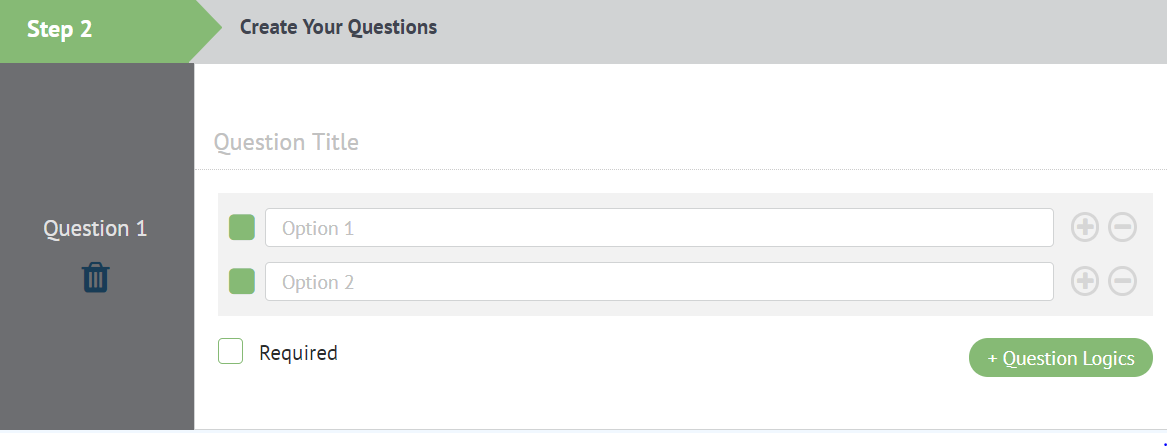This screenshot has width=1167, height=446.
Task: Remove Option 2 using the minus icon
Action: [x=1123, y=282]
